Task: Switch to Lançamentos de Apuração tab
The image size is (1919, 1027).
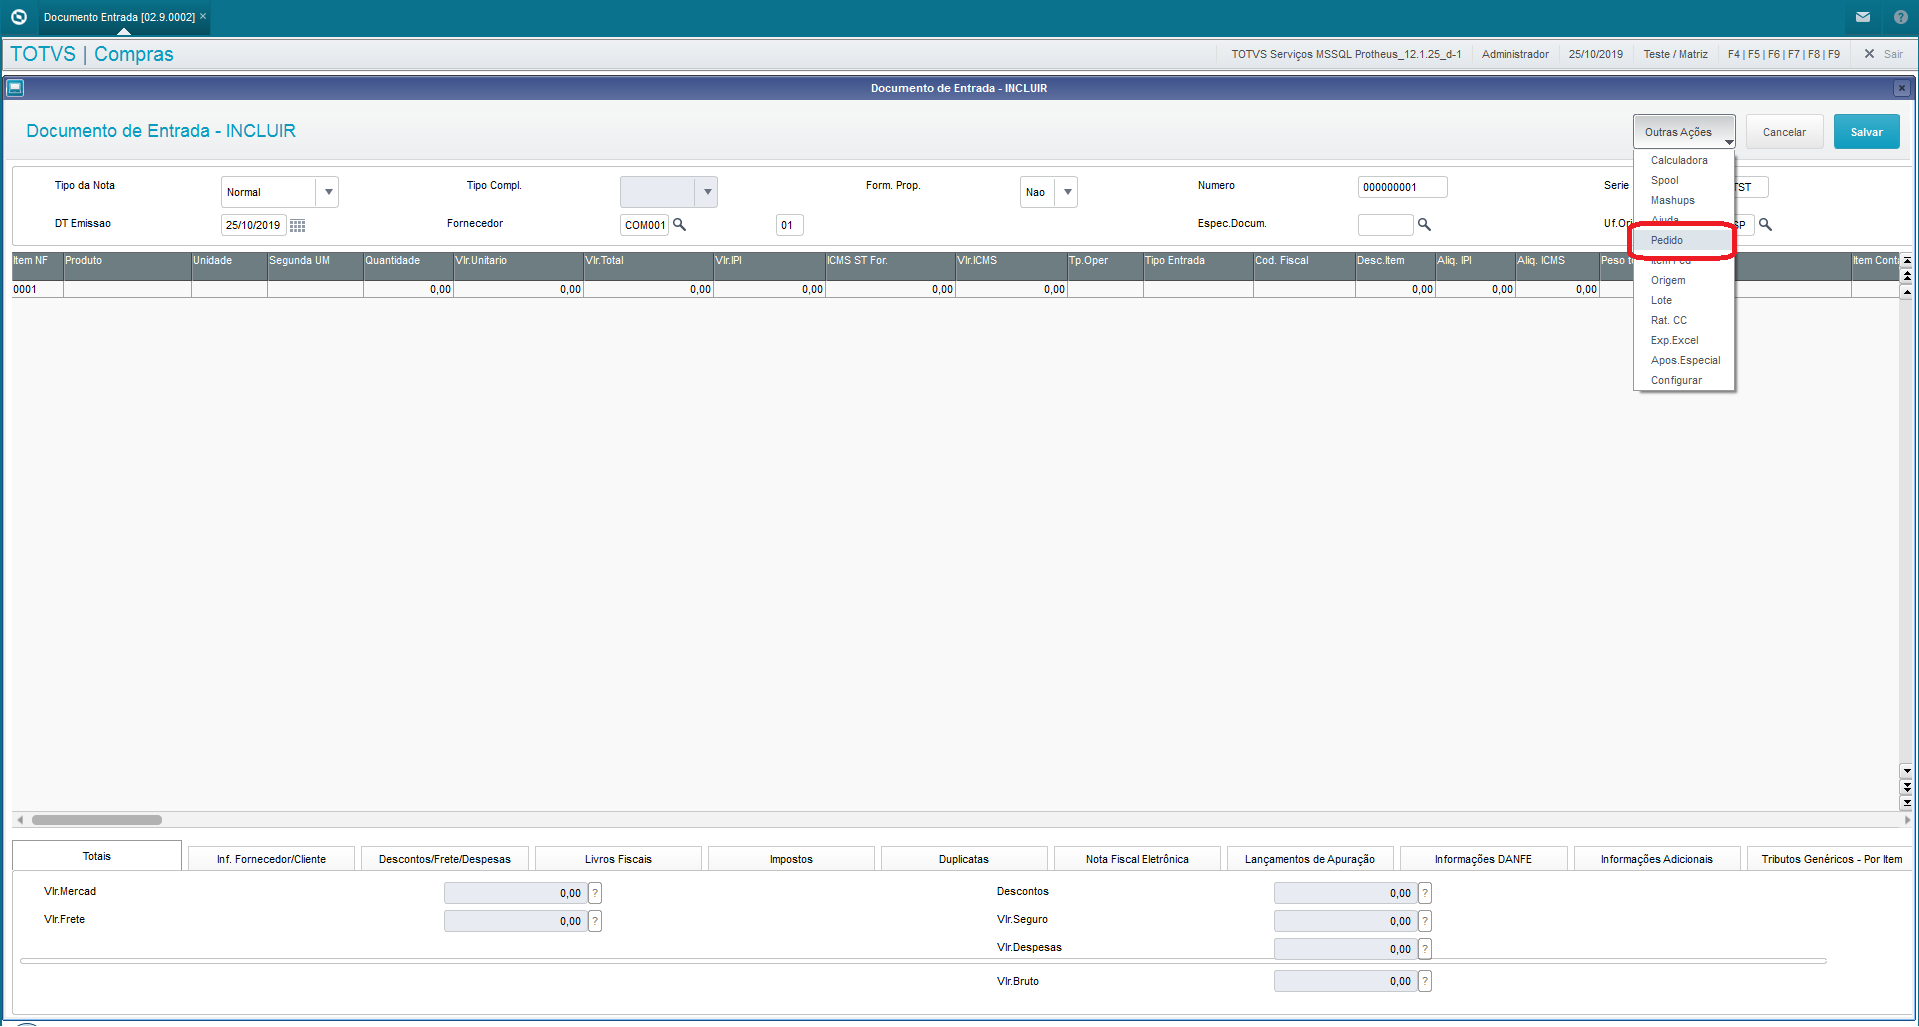Action: 1310,859
